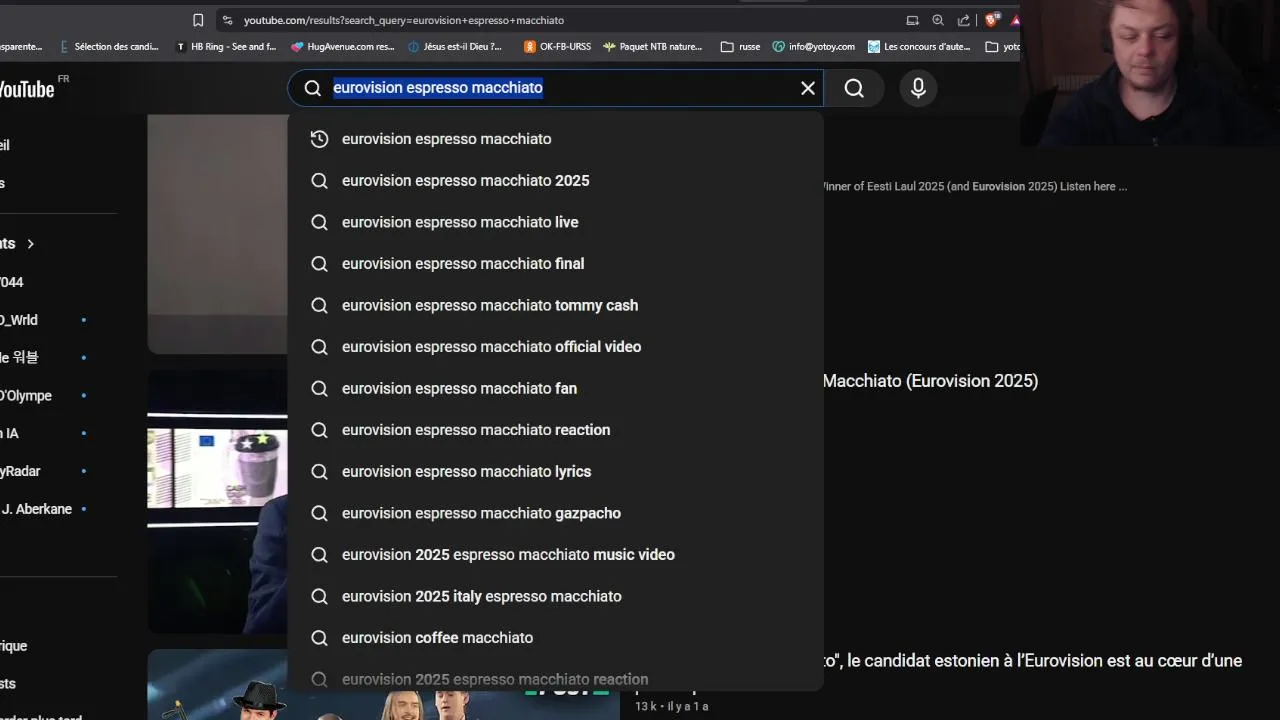This screenshot has height=720, width=1280.
Task: Open bookmark 'Les concours d'aute...'
Action: click(919, 46)
